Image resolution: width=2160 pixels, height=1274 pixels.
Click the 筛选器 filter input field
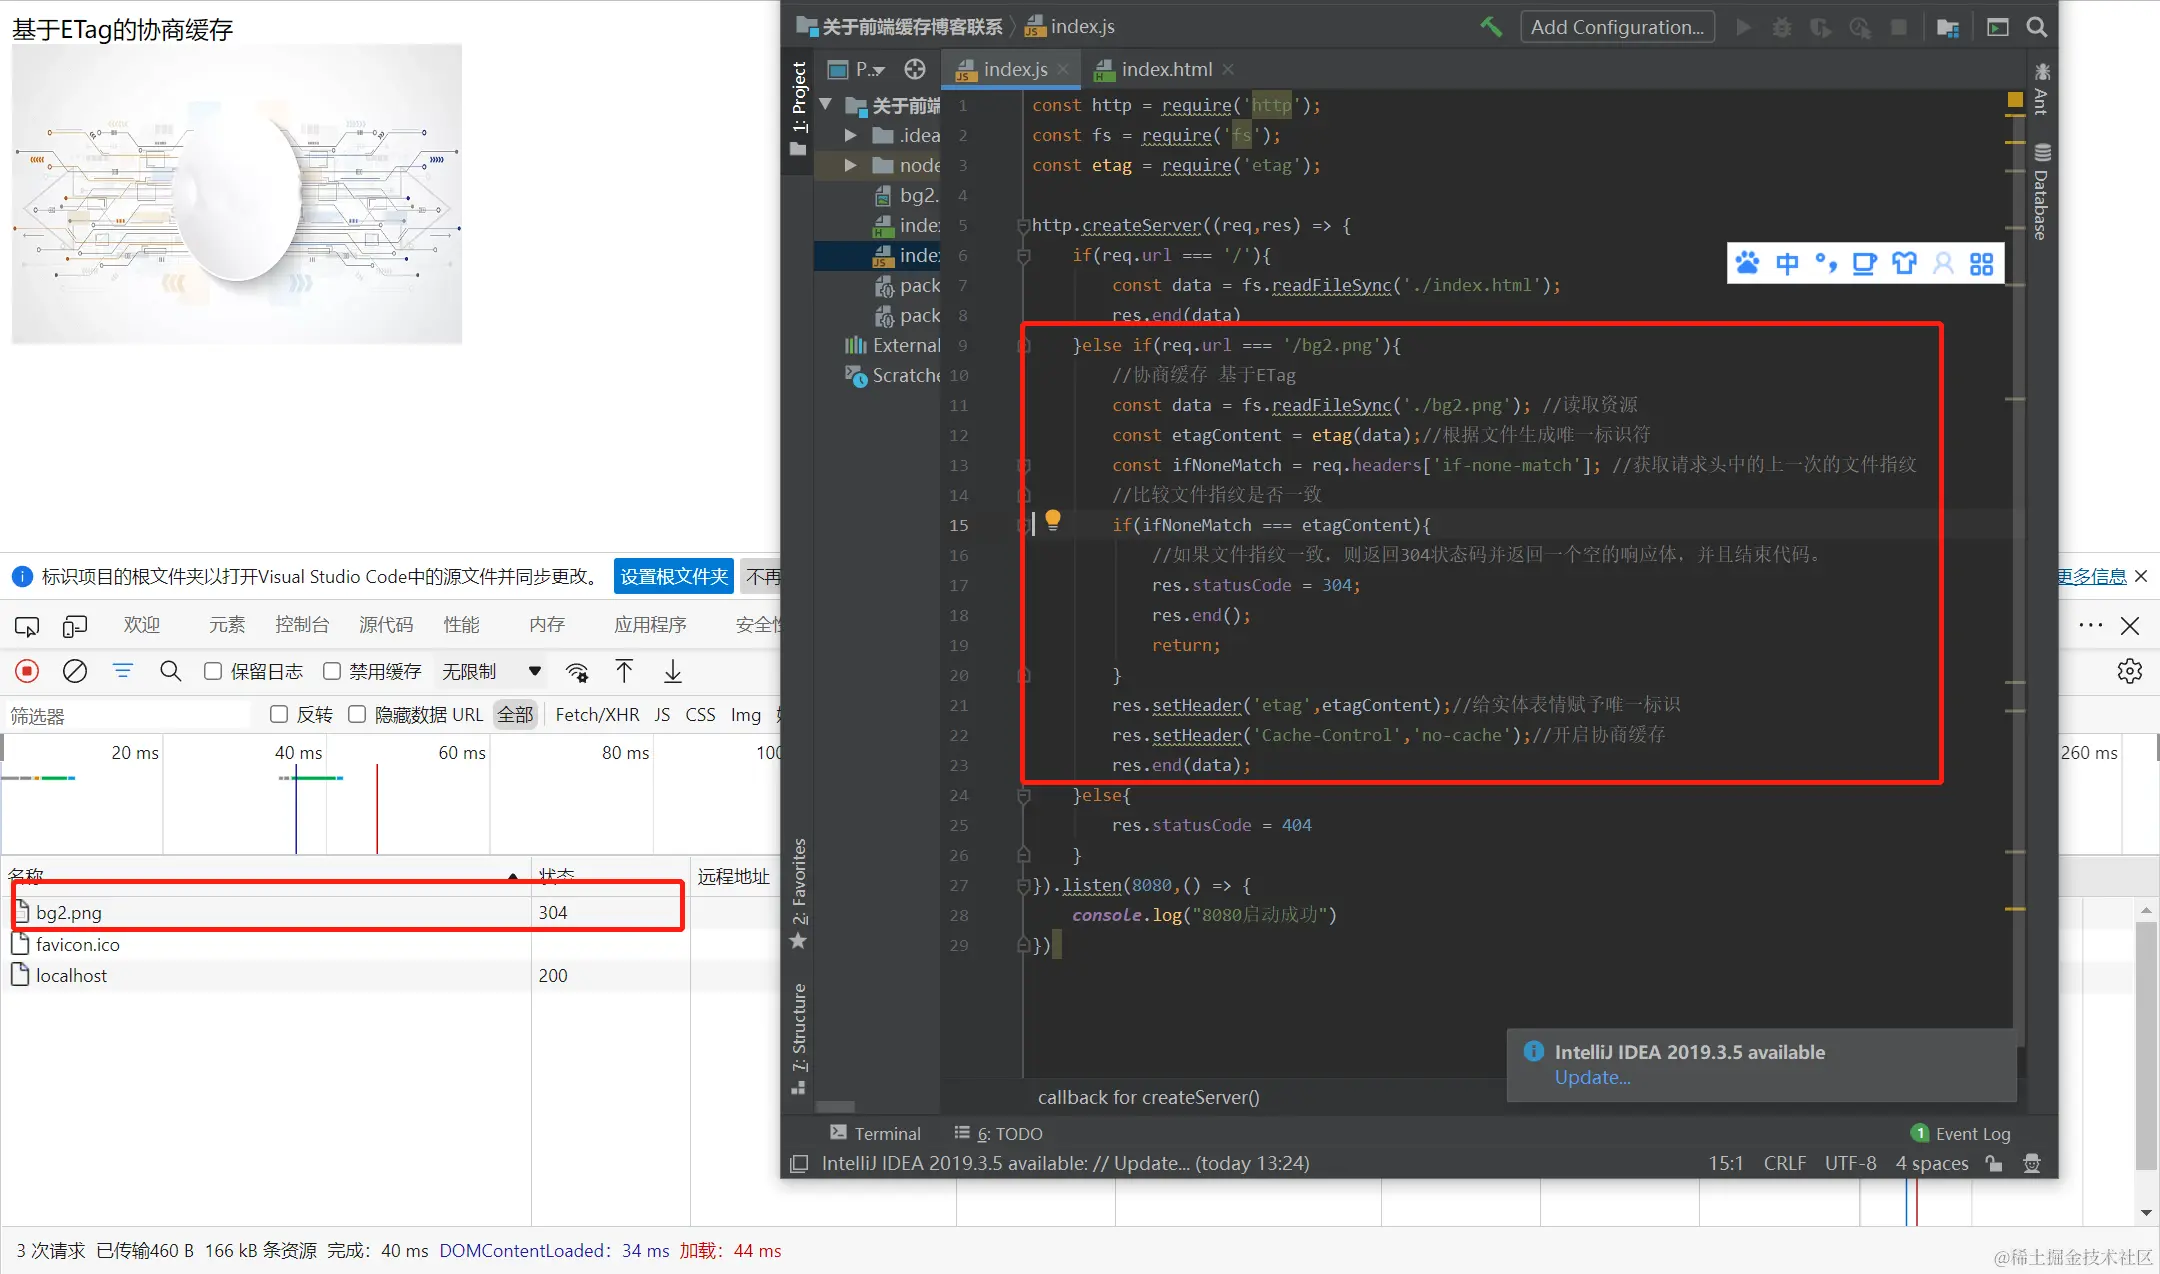[128, 715]
